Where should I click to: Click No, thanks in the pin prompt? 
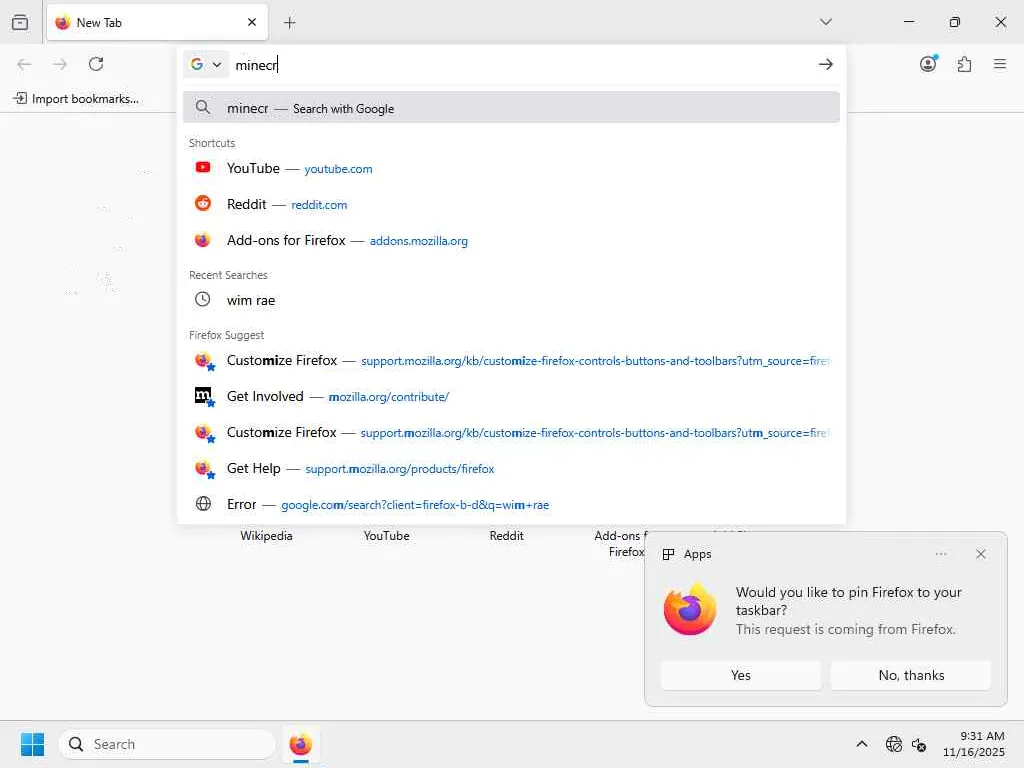[x=911, y=675]
